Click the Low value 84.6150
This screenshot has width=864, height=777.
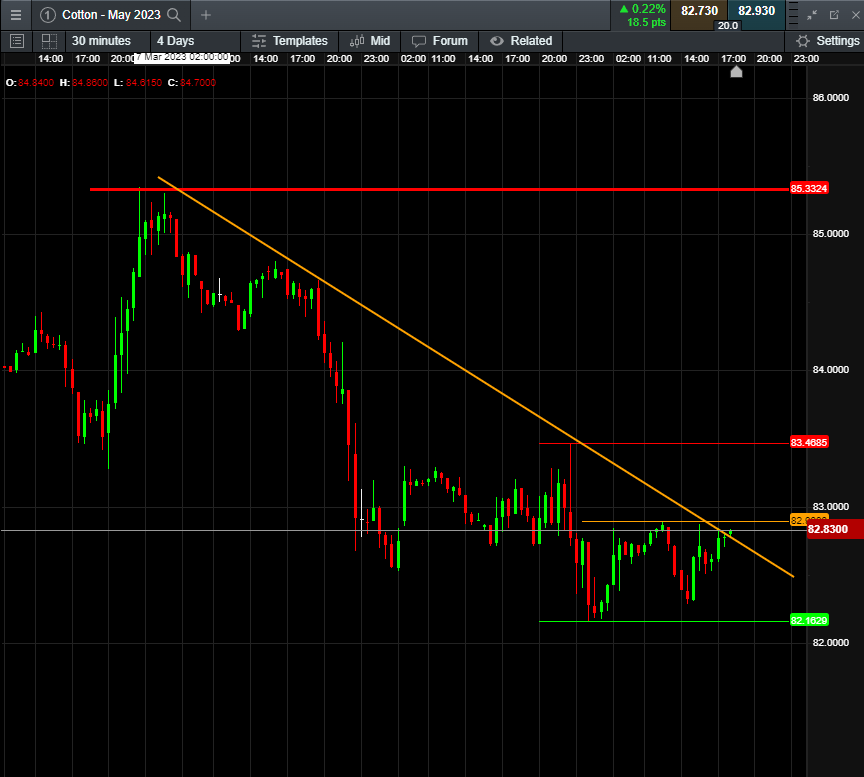tap(144, 83)
